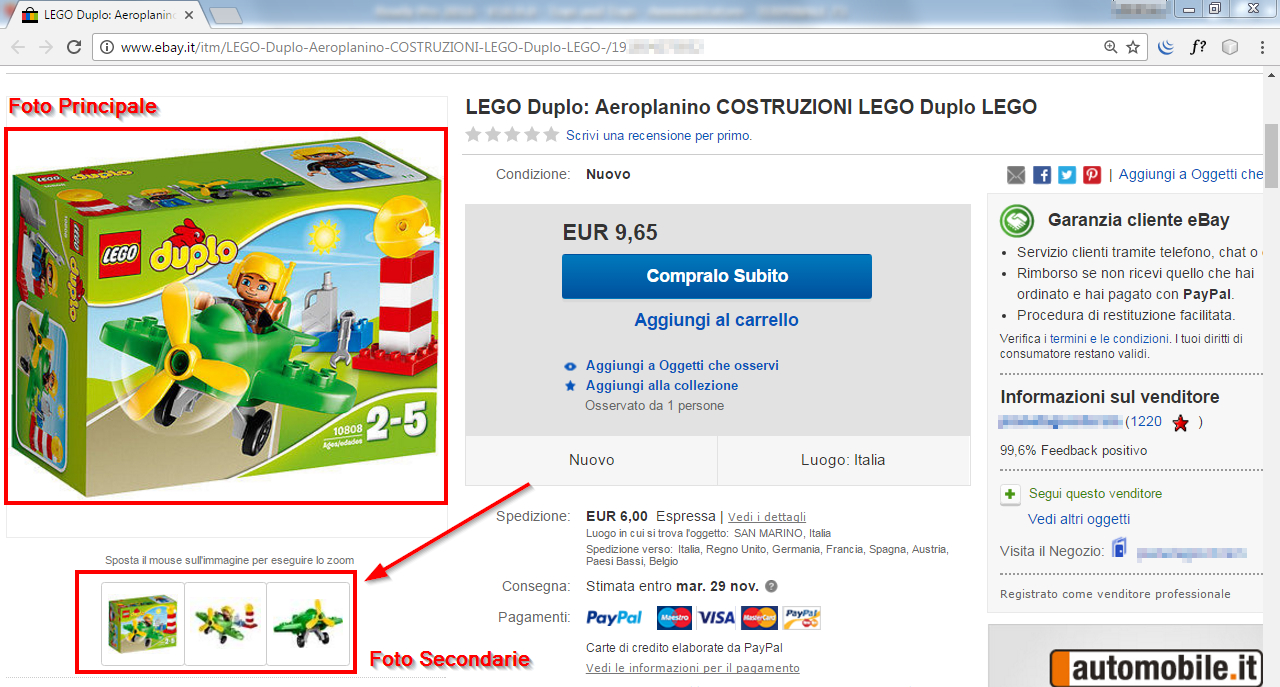Open Vedi i dettagli shipping link
Viewport: 1280px width, 687px height.
767,517
